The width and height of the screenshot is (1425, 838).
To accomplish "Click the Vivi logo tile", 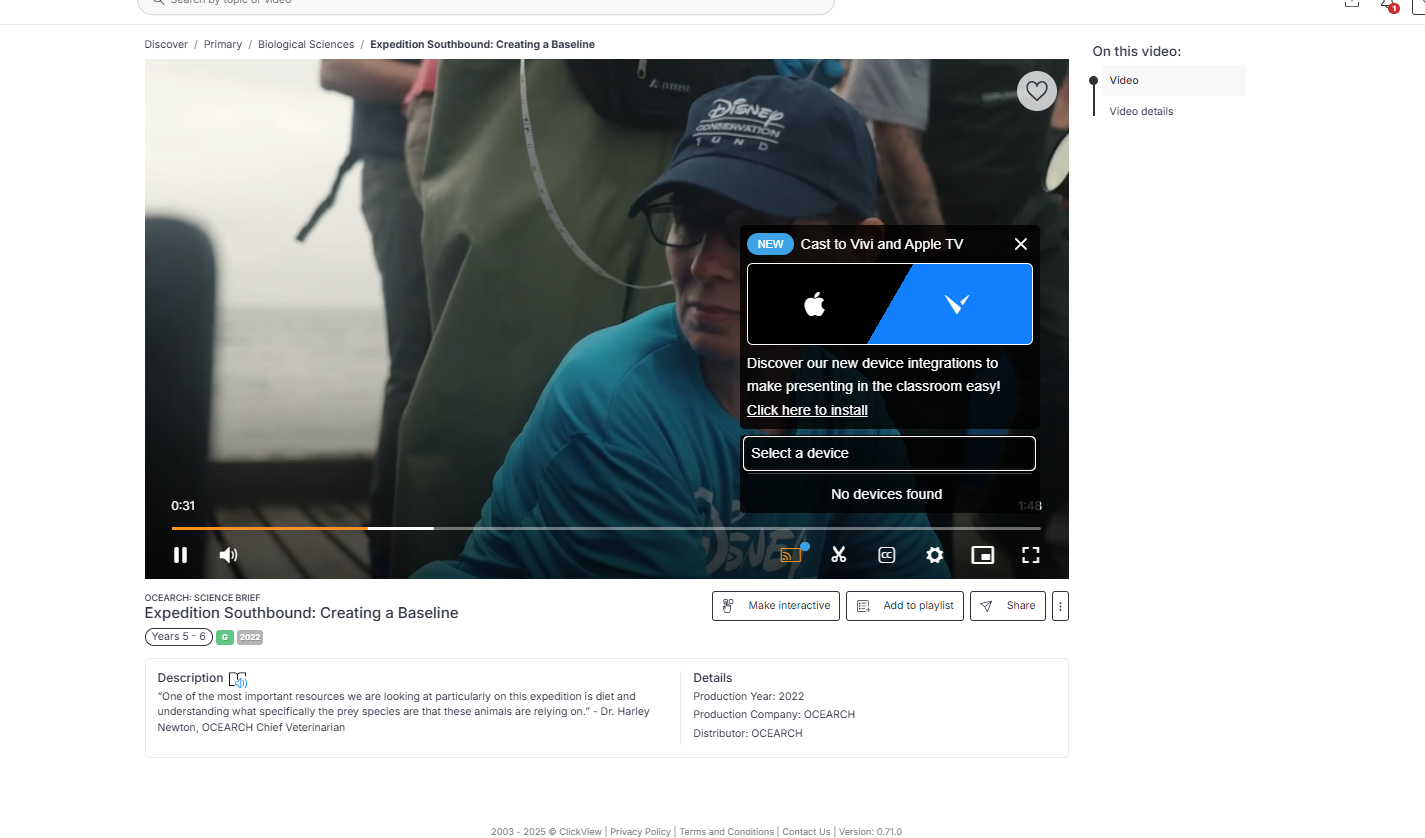I will 957,304.
